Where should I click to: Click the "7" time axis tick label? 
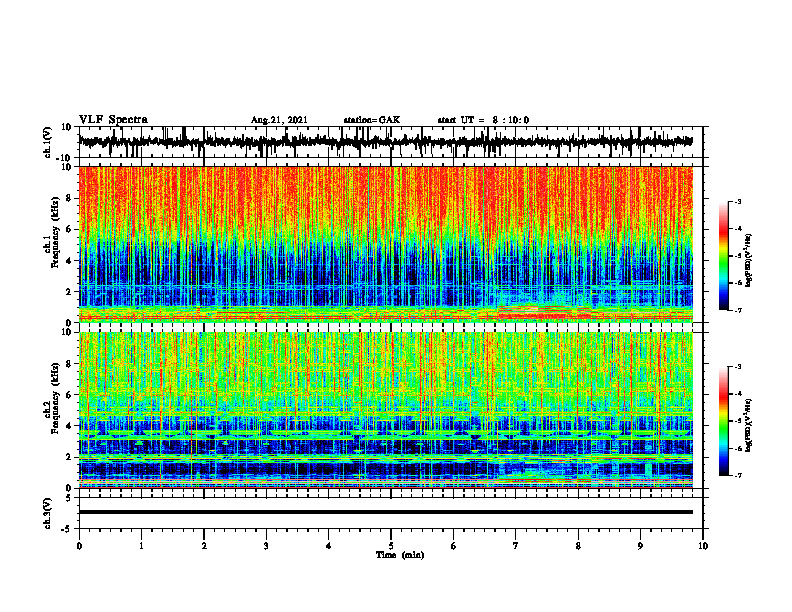click(516, 546)
